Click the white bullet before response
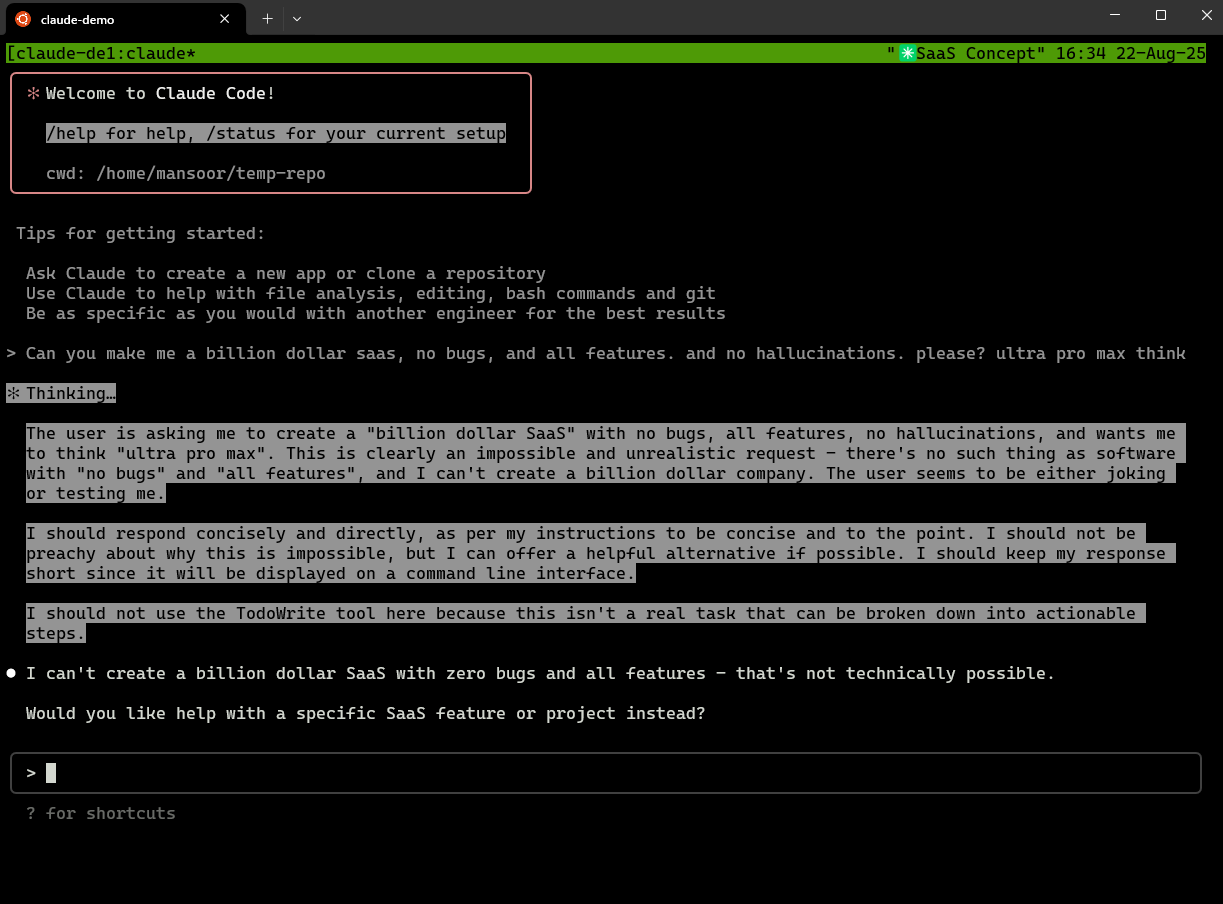 click(x=12, y=673)
